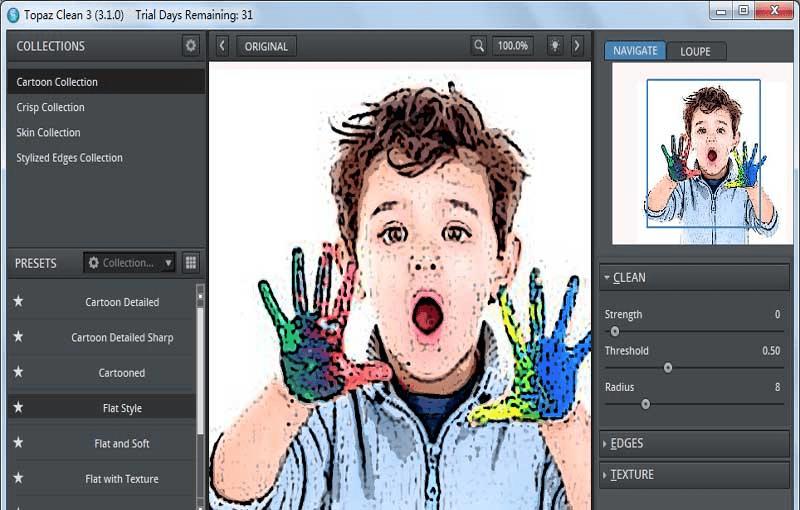Click the Threshold slider handle

(668, 368)
